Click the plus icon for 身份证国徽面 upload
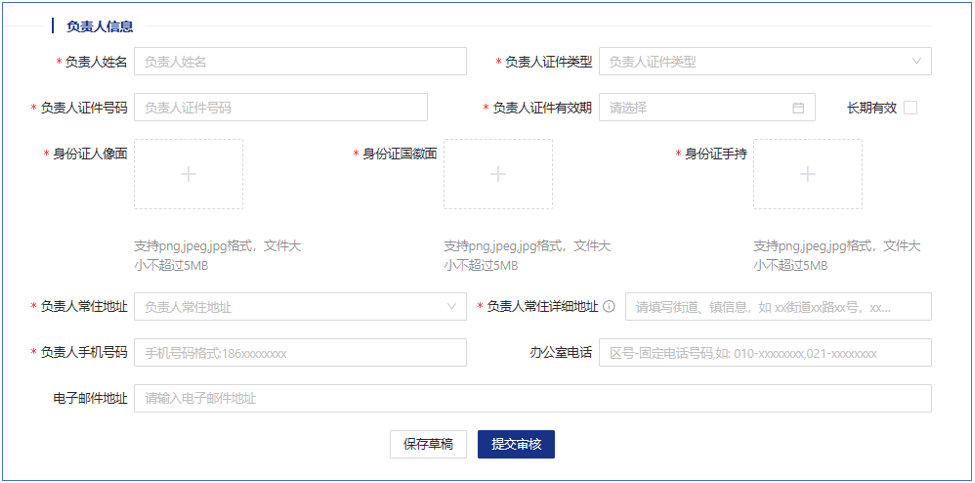The width and height of the screenshot is (975, 483). coord(498,174)
